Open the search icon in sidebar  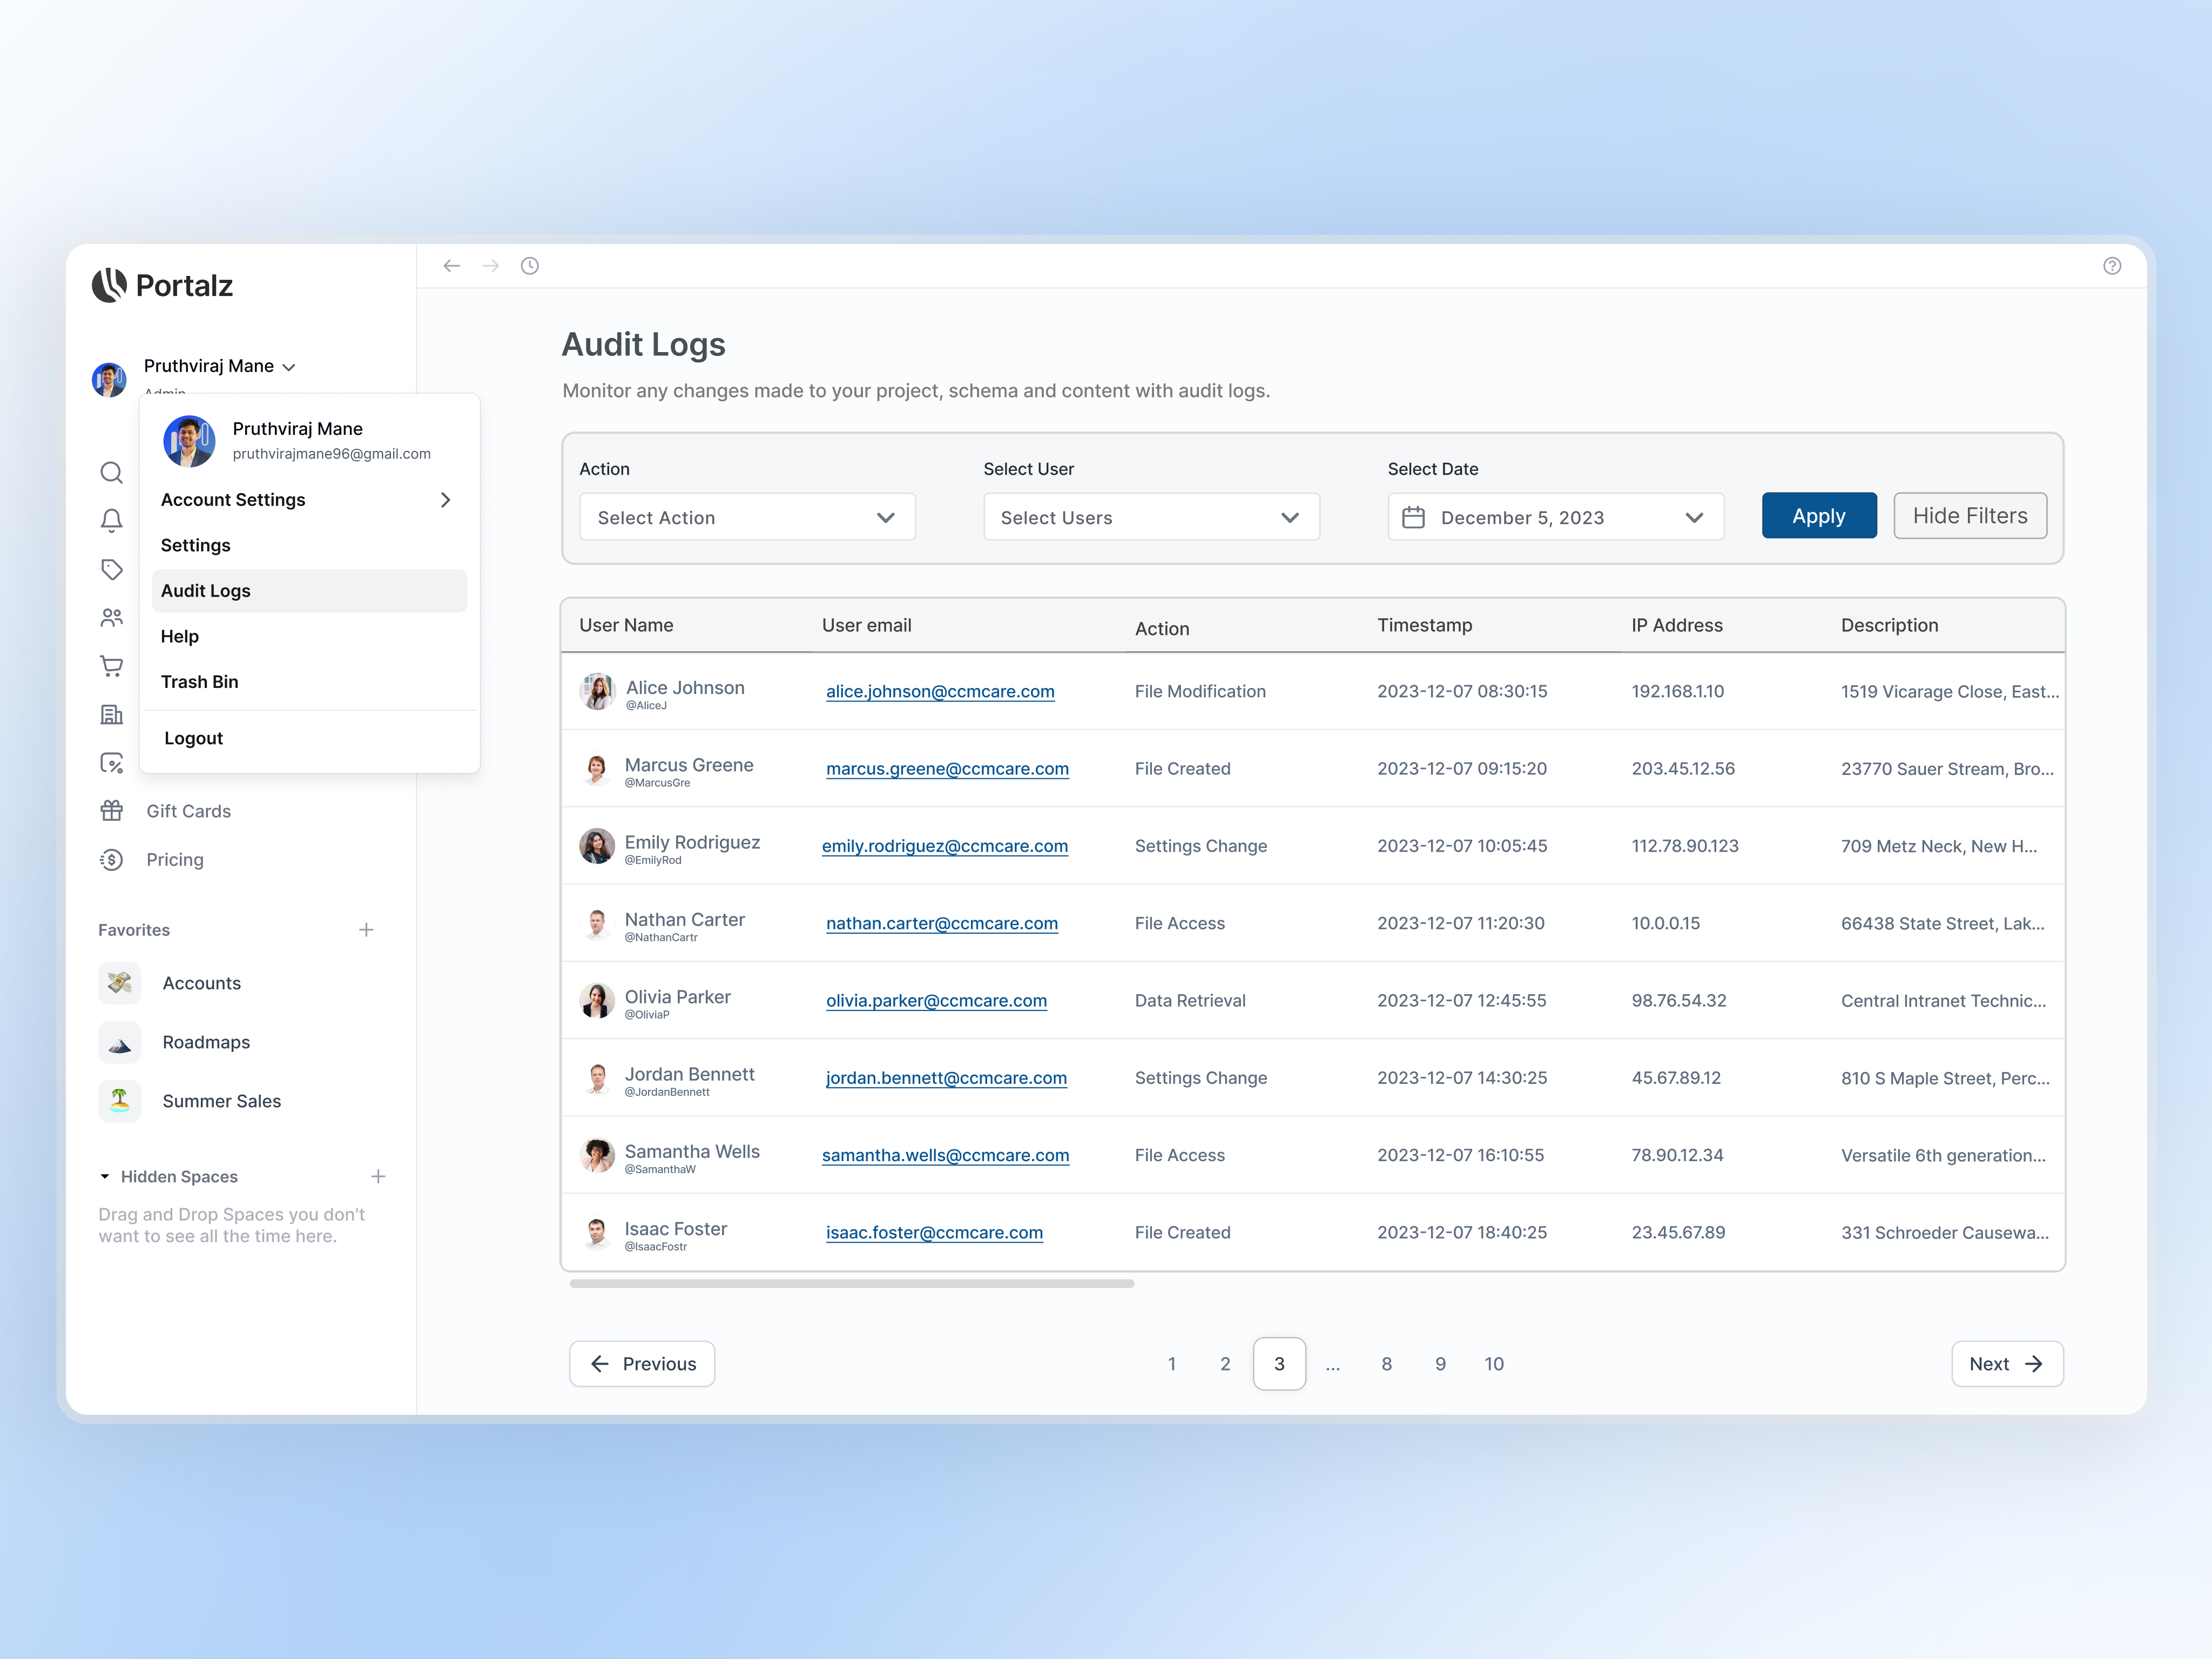click(x=111, y=472)
